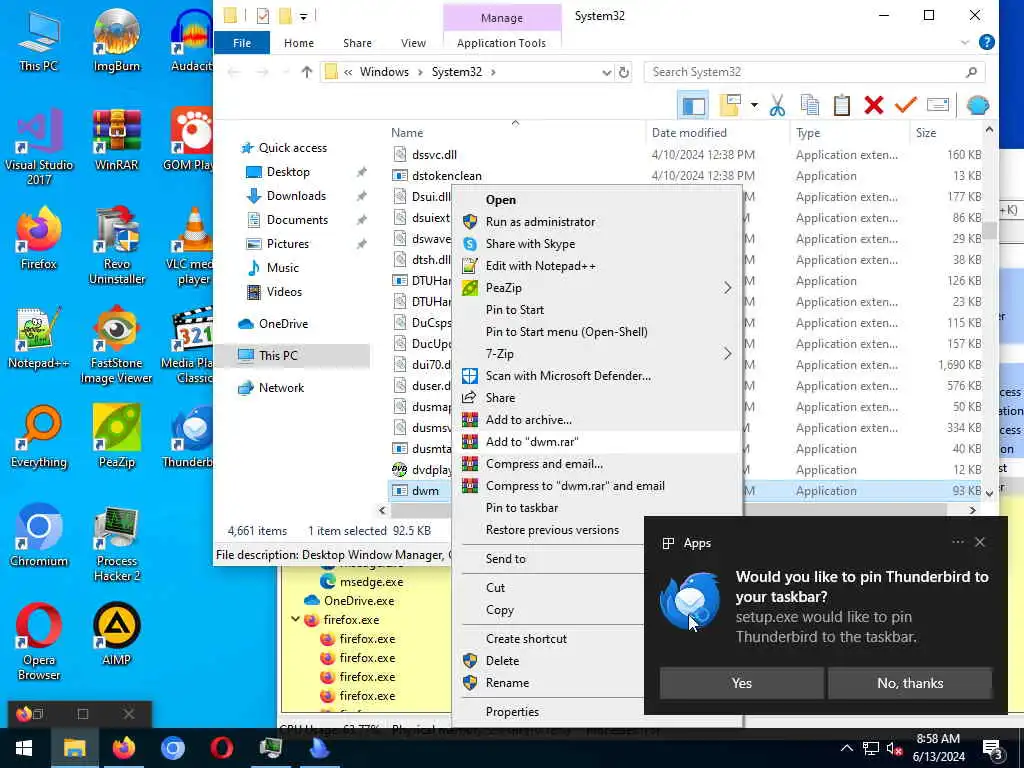Choose Edit with Notepad++ in context menu
Screen dimensions: 1024x768
541,266
